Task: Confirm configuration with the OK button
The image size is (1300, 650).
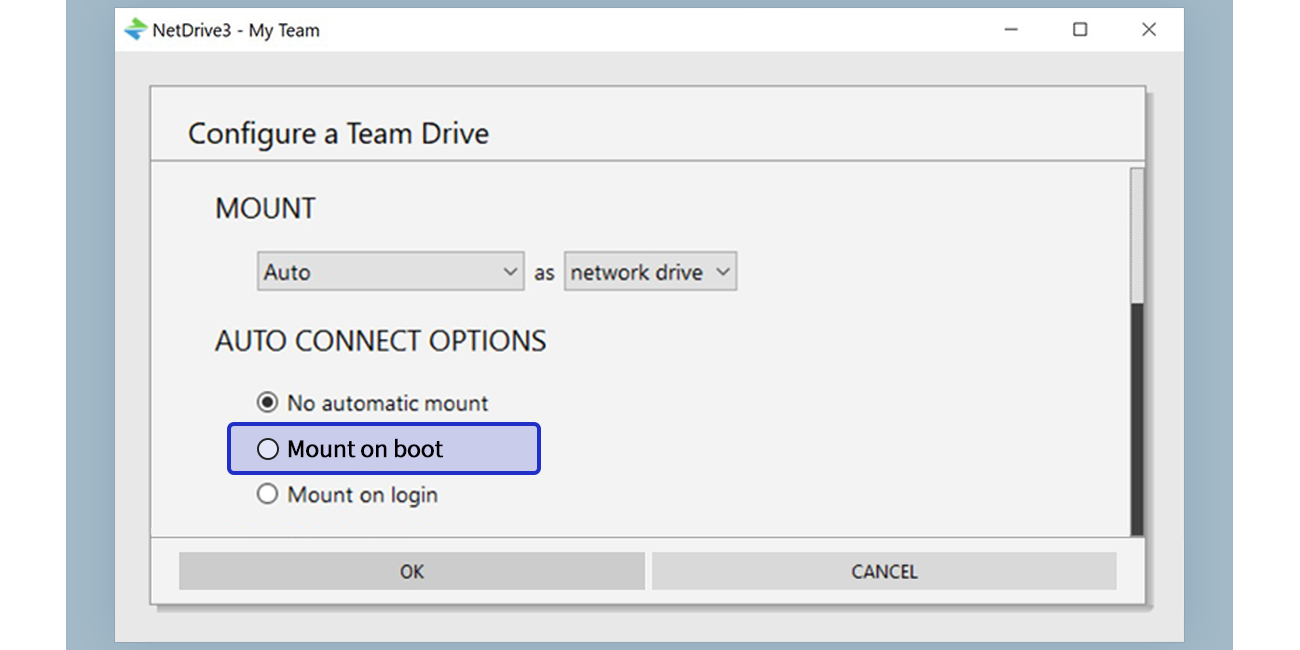Action: 411,571
